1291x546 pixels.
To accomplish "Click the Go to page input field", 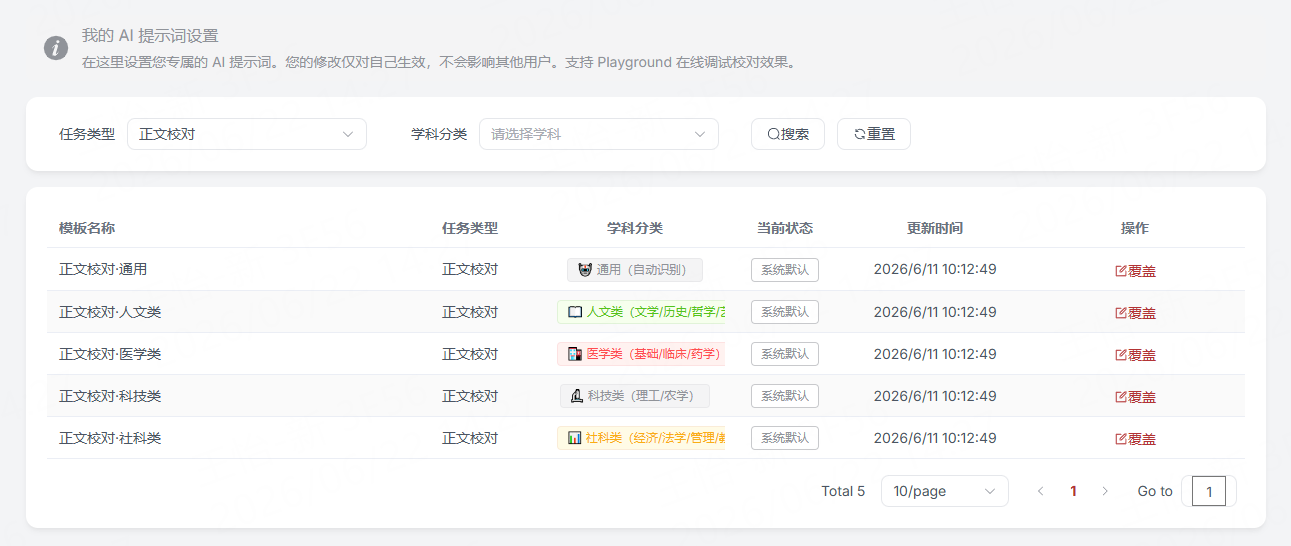I will [1209, 491].
